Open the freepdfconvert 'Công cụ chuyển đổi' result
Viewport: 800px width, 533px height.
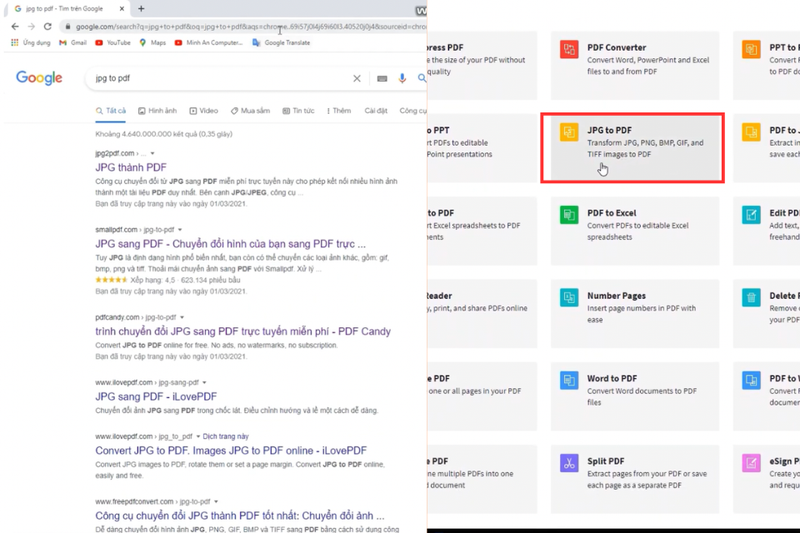[x=240, y=516]
